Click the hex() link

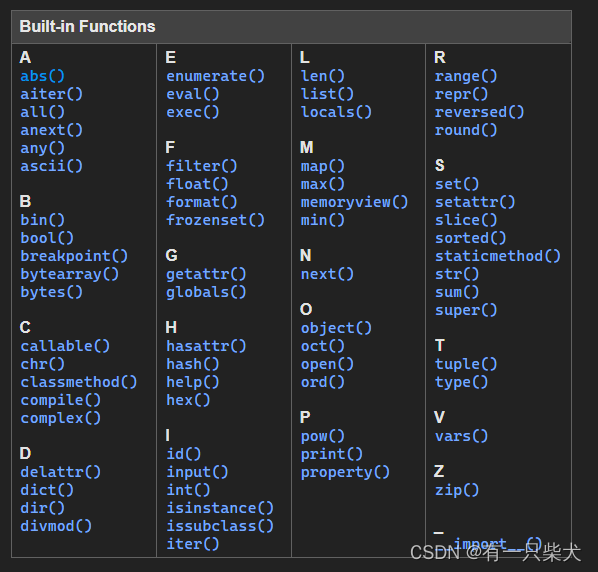point(188,400)
